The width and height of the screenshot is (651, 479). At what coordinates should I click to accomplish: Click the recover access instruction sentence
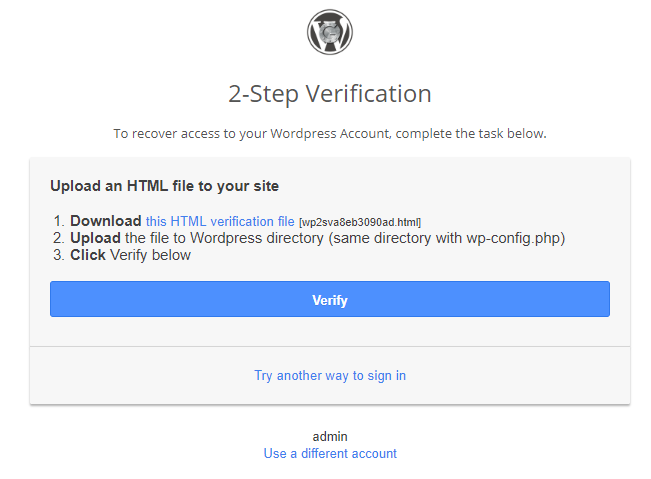tap(330, 134)
